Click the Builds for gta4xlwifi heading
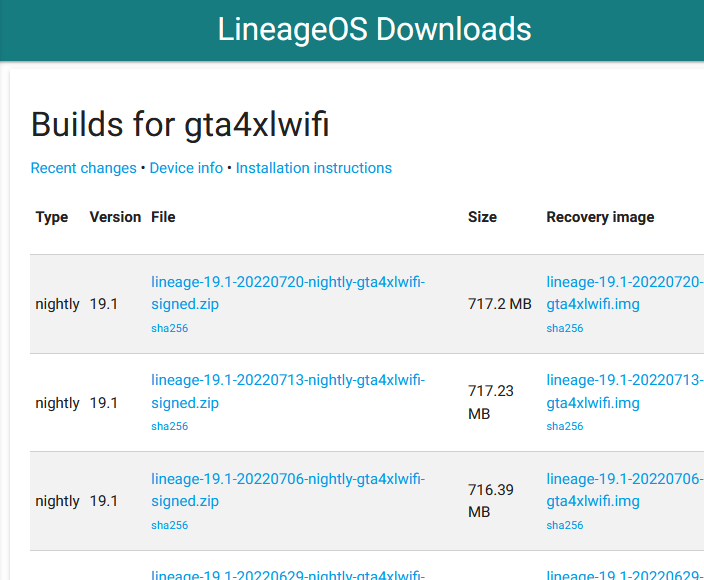This screenshot has width=704, height=580. pyautogui.click(x=180, y=125)
